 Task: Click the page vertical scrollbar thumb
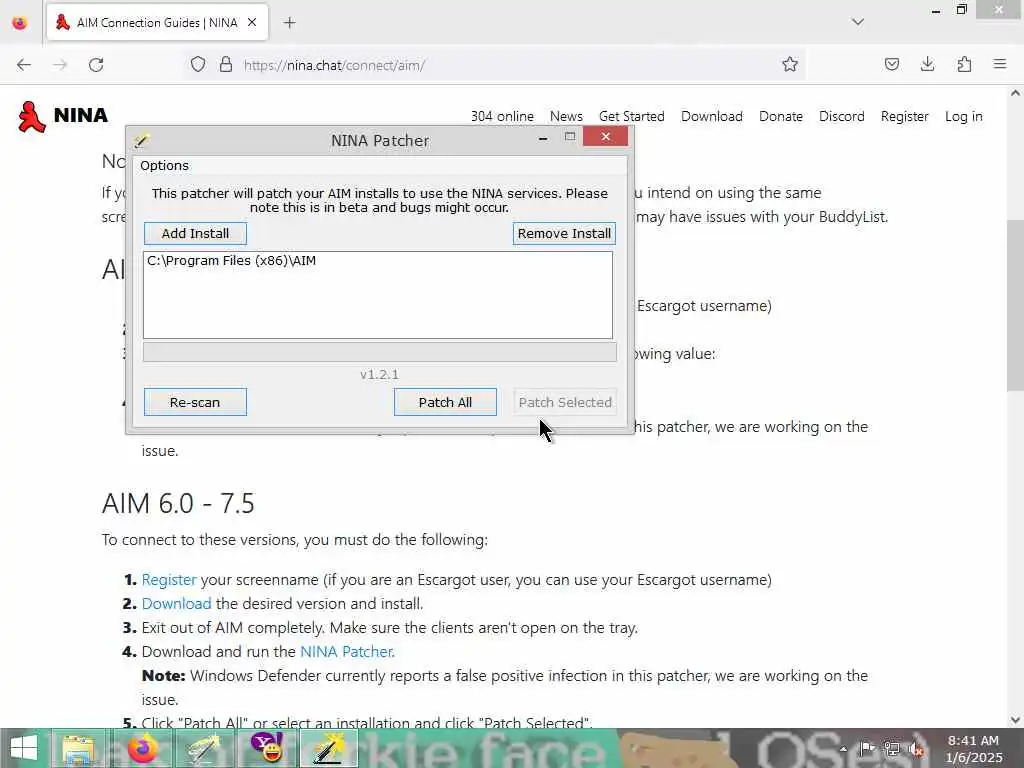pos(1016,306)
